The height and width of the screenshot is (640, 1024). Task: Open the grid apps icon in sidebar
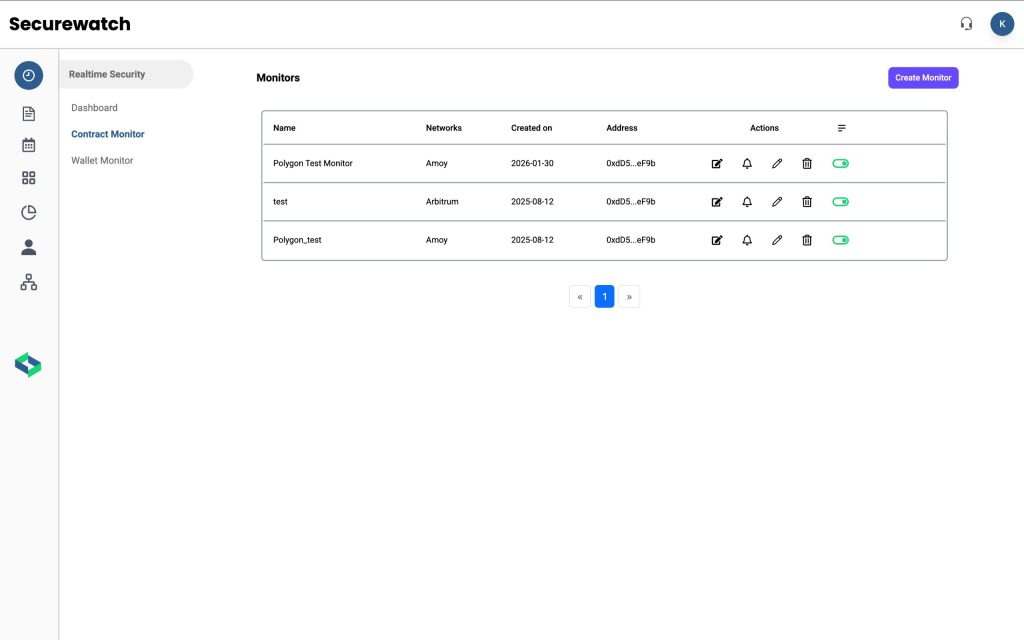click(x=29, y=178)
